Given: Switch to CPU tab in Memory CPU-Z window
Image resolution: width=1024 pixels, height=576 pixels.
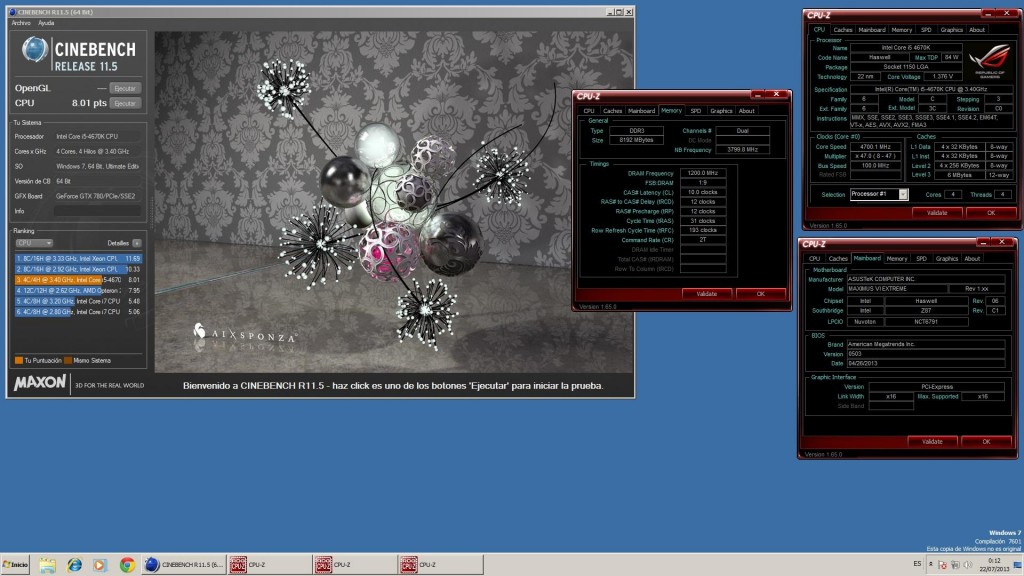Looking at the screenshot, I should pos(589,111).
